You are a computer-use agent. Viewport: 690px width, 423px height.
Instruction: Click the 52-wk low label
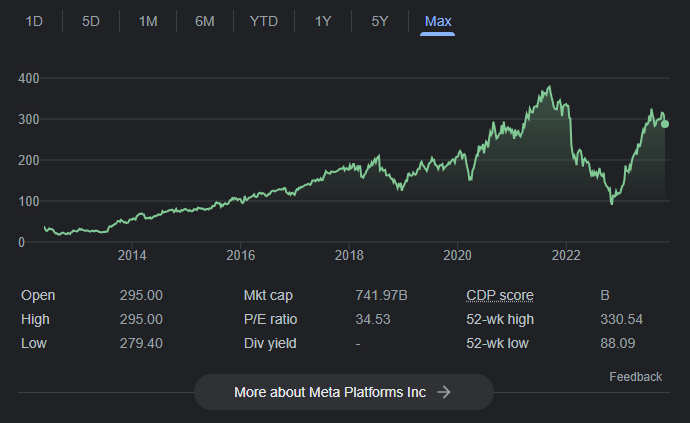497,343
